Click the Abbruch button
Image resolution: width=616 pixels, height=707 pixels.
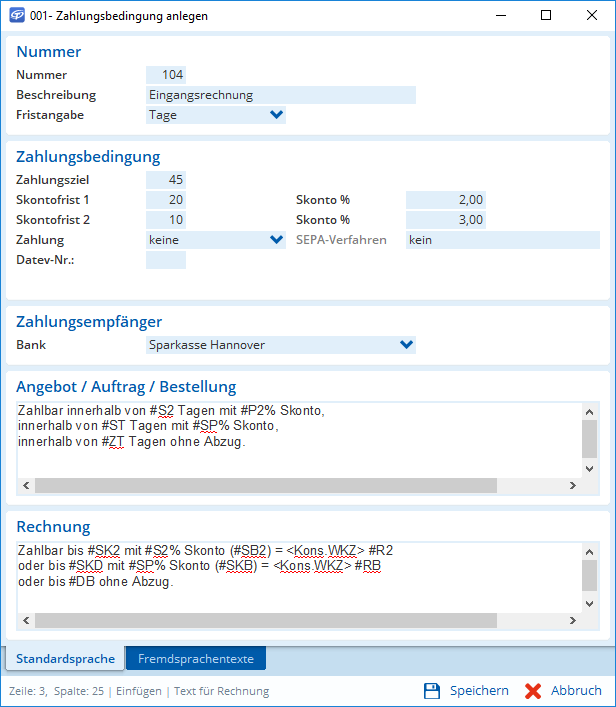pyautogui.click(x=576, y=691)
